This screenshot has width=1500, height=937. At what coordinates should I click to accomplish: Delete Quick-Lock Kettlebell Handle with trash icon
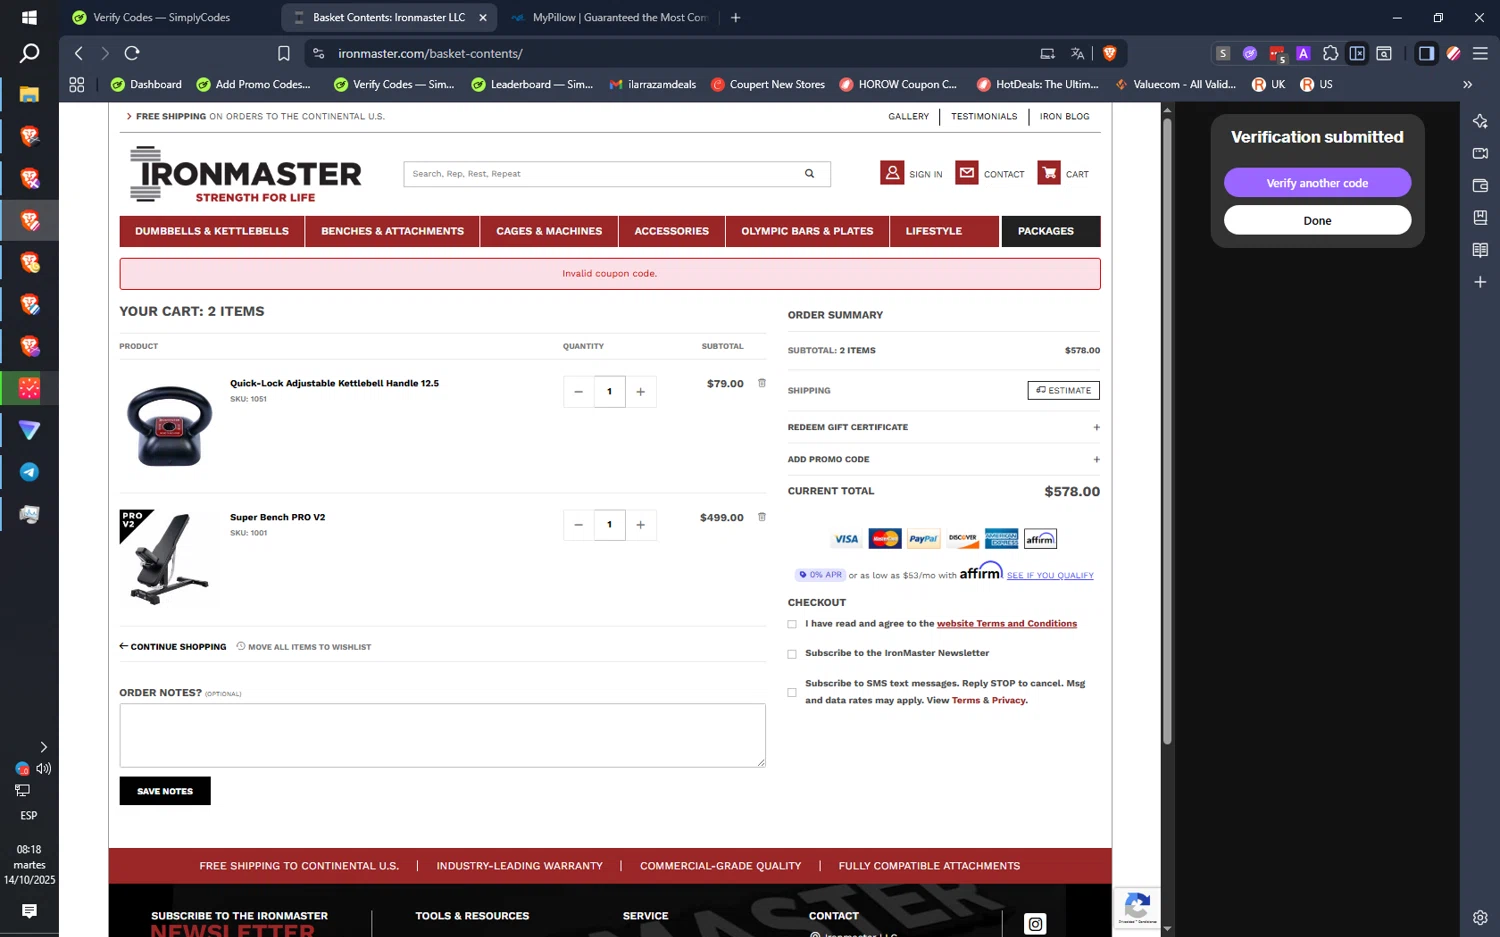tap(762, 383)
